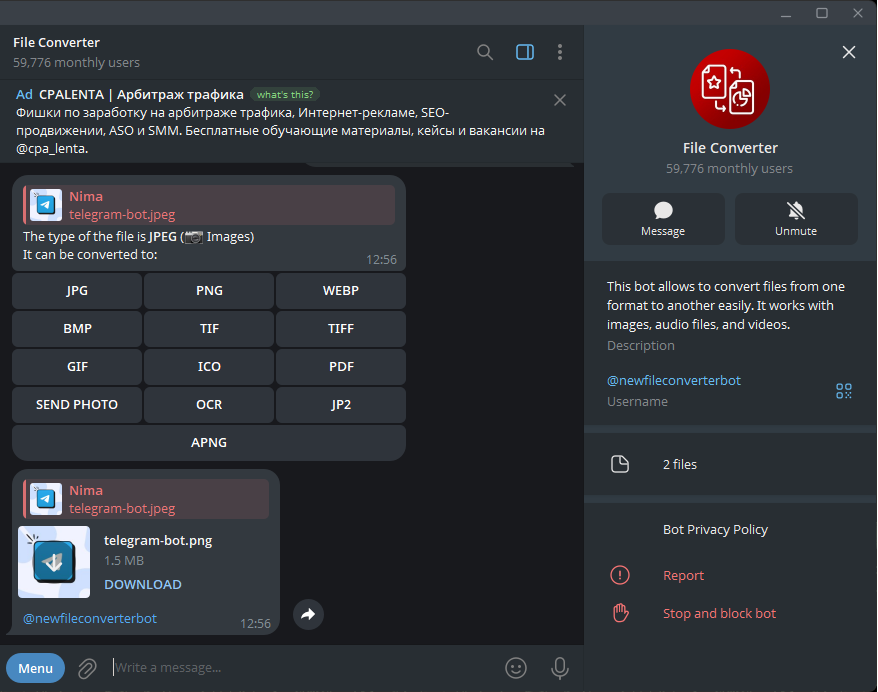878x692 pixels.
Task: Show QR code for bot username
Action: (x=844, y=391)
